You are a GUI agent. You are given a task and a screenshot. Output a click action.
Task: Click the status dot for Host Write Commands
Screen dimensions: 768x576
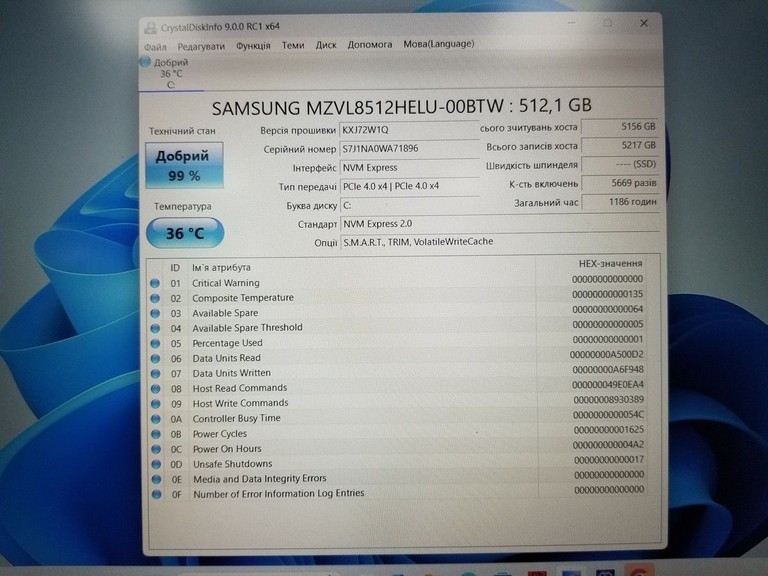click(x=156, y=404)
